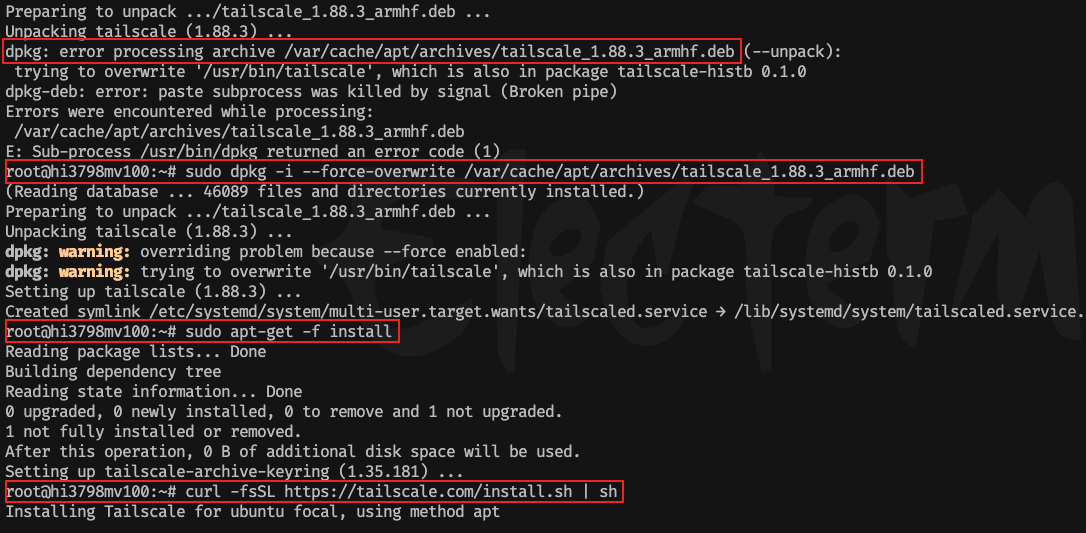1086x533 pixels.
Task: Click the "Building dependency tree" line
Action: point(111,372)
